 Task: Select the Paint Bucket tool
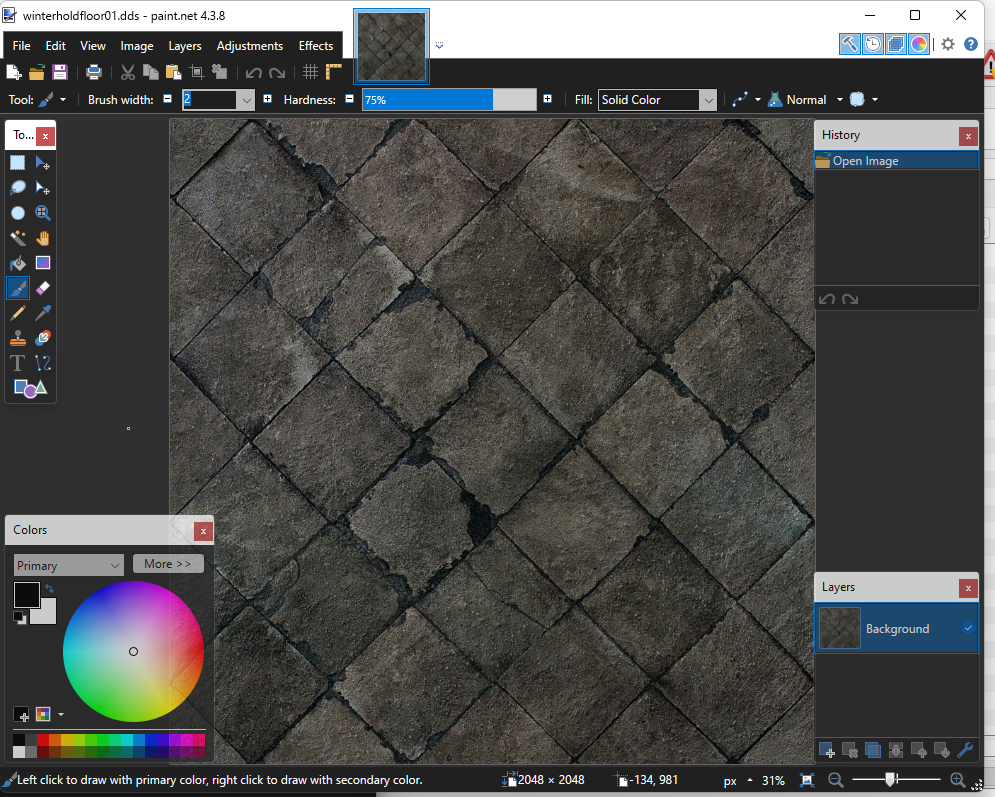[18, 263]
